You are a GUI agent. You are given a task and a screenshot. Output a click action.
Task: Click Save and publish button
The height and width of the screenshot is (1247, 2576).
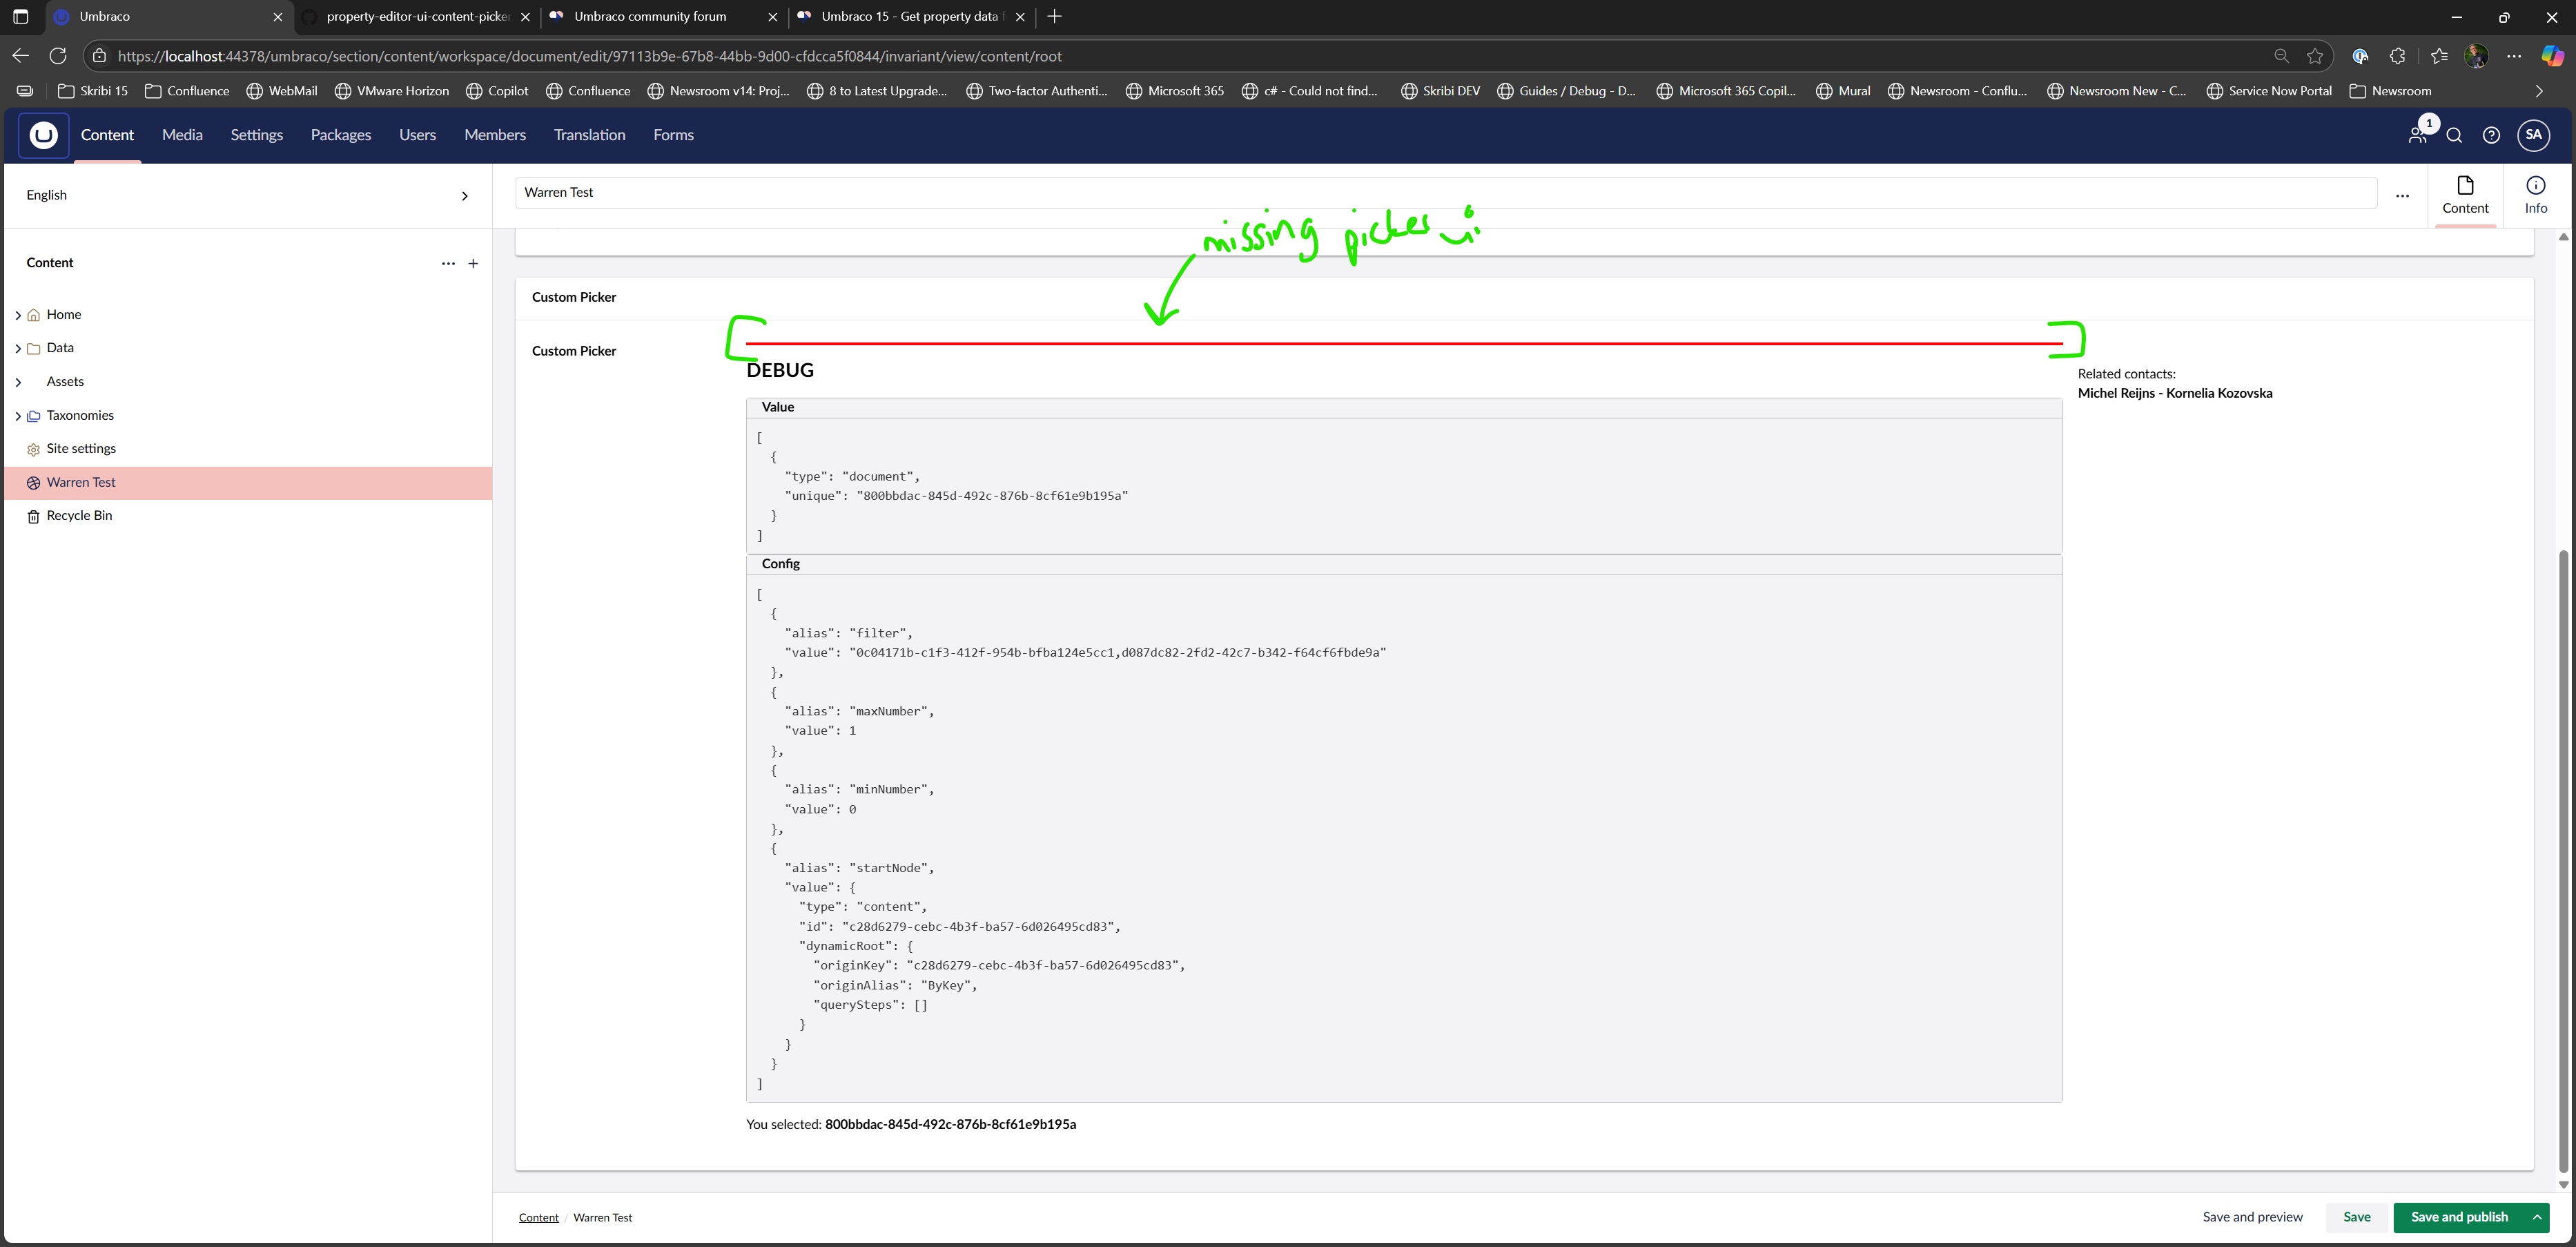pos(2459,1218)
